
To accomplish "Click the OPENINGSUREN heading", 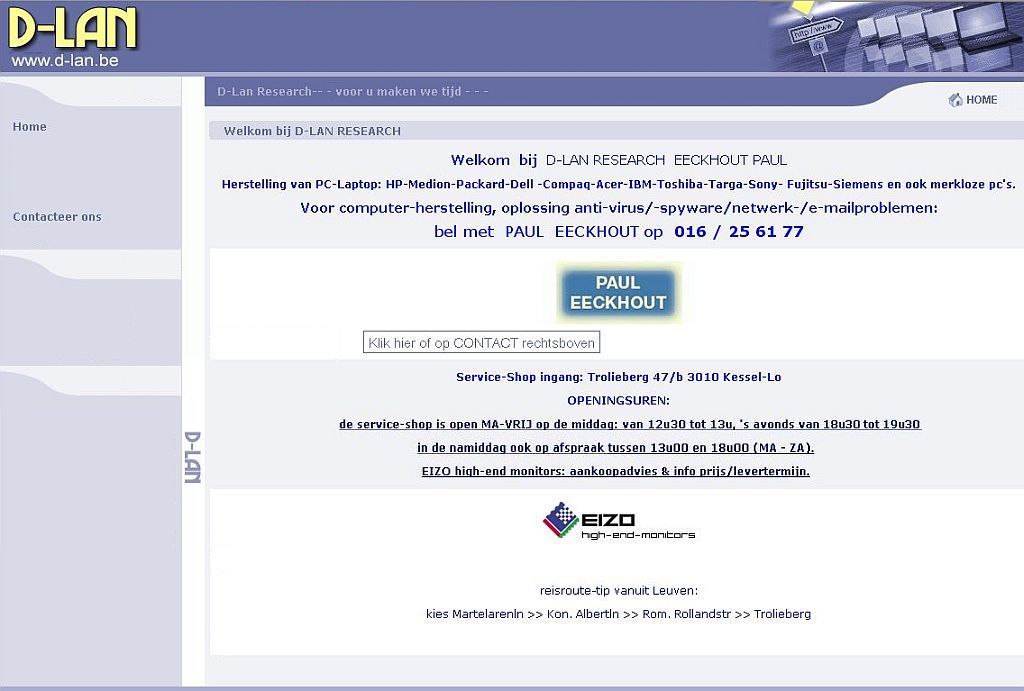I will 618,400.
